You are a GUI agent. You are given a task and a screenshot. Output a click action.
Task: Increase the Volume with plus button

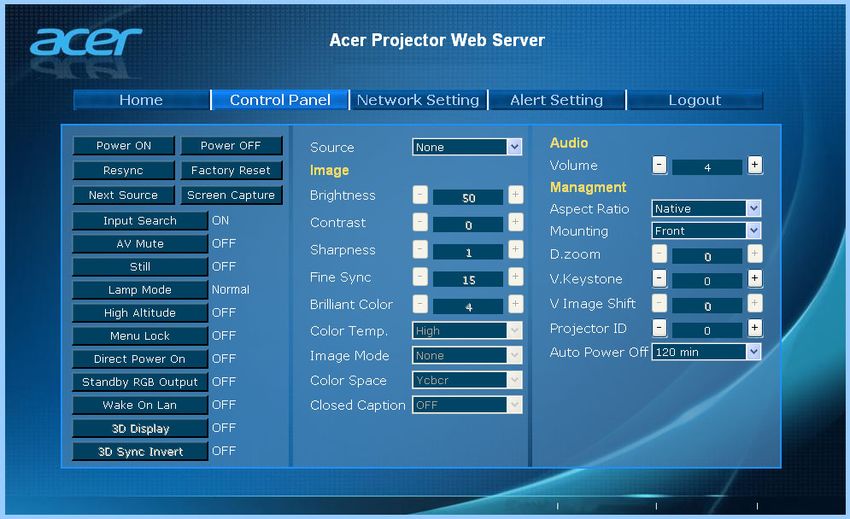coord(755,165)
